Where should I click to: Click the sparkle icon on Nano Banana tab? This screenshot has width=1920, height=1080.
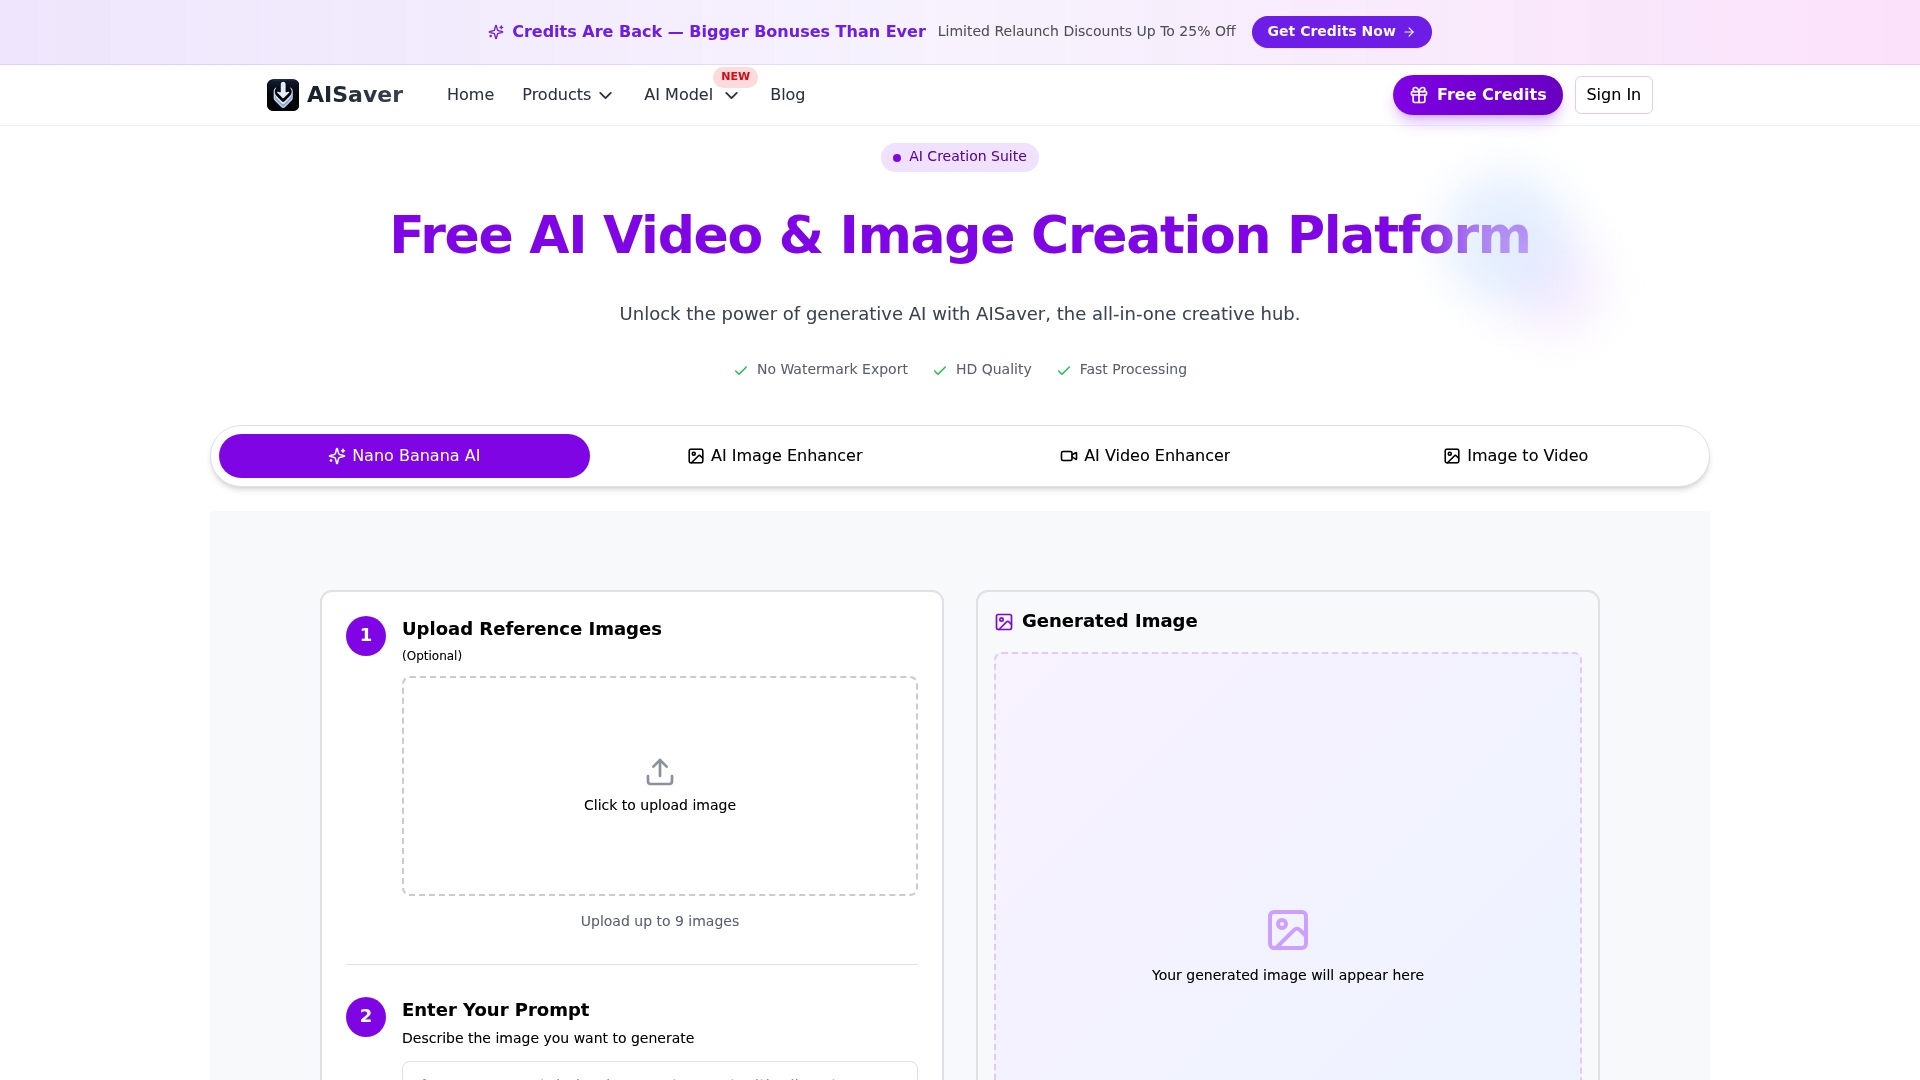pos(337,456)
